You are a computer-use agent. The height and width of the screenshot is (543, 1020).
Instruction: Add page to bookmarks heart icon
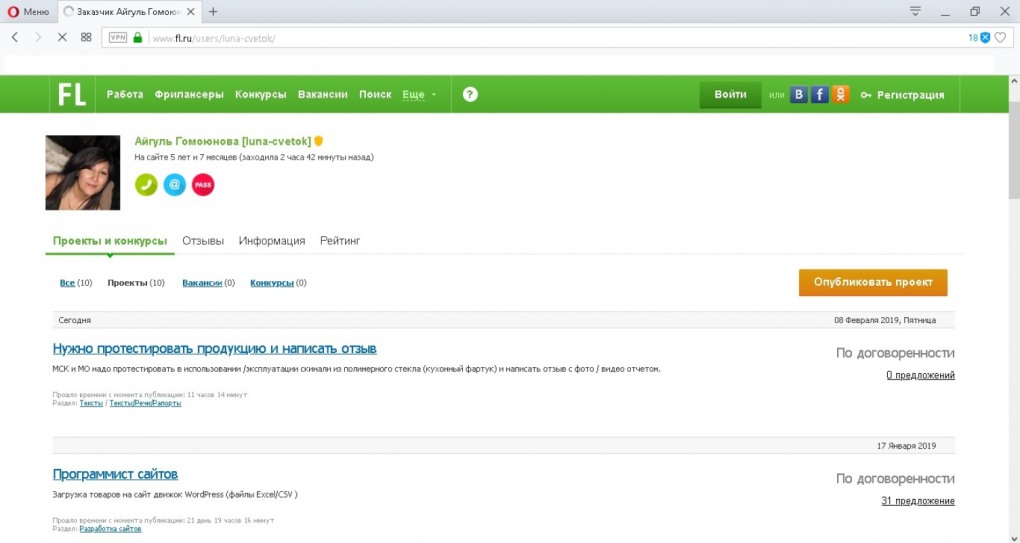click(x=1000, y=38)
